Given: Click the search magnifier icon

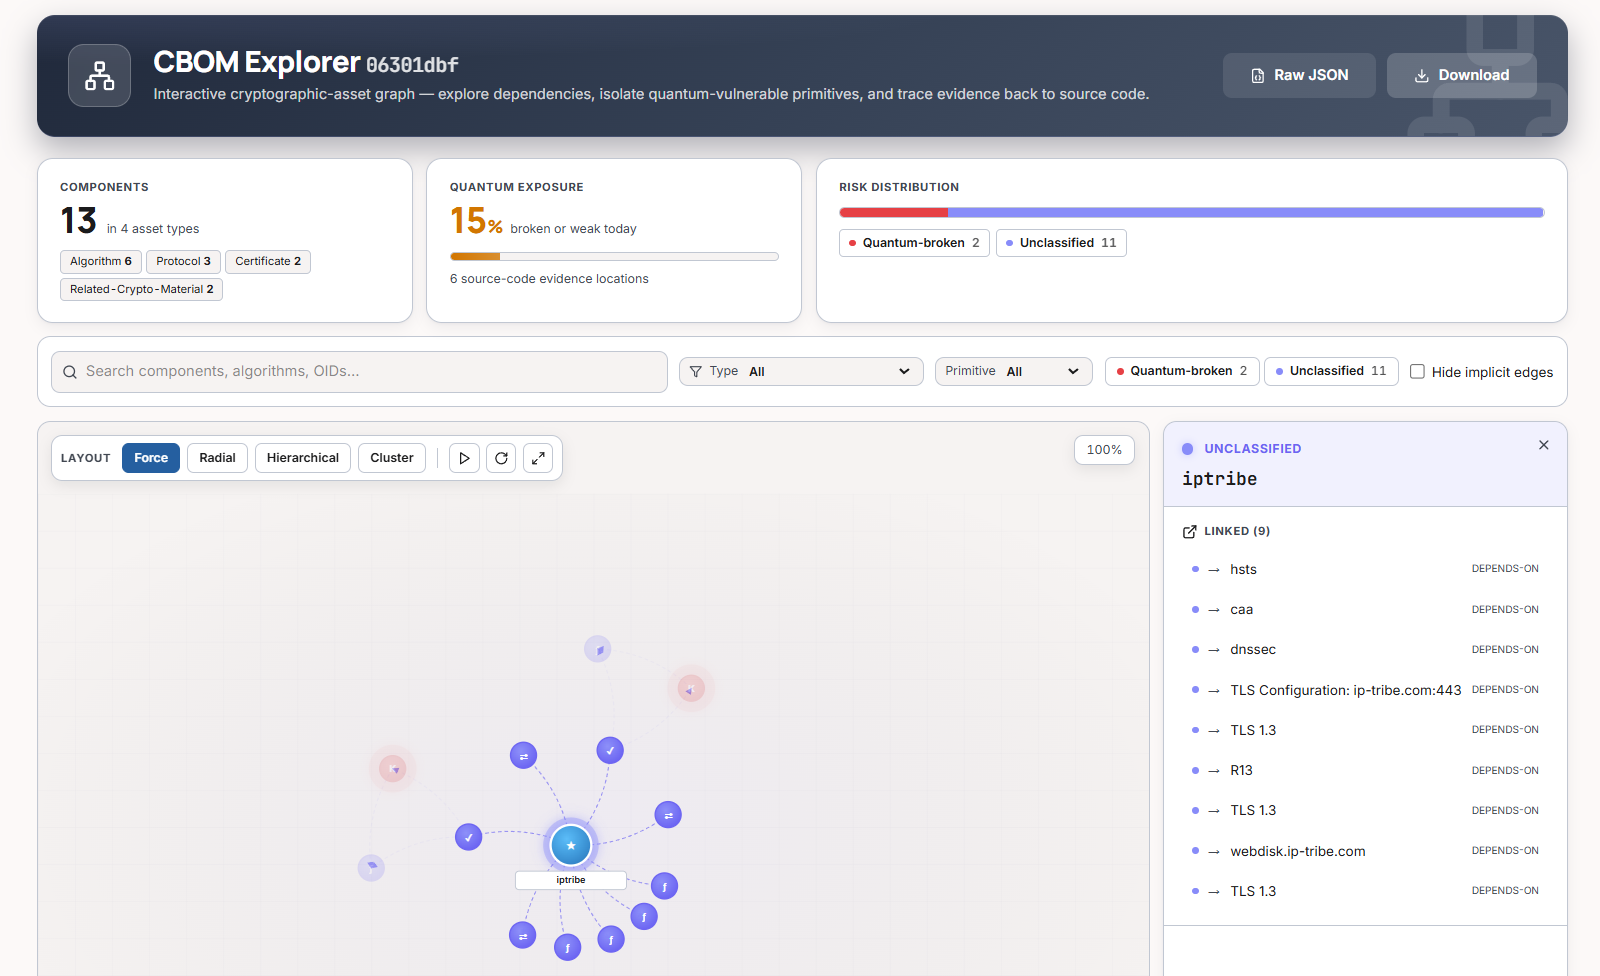Looking at the screenshot, I should 70,372.
